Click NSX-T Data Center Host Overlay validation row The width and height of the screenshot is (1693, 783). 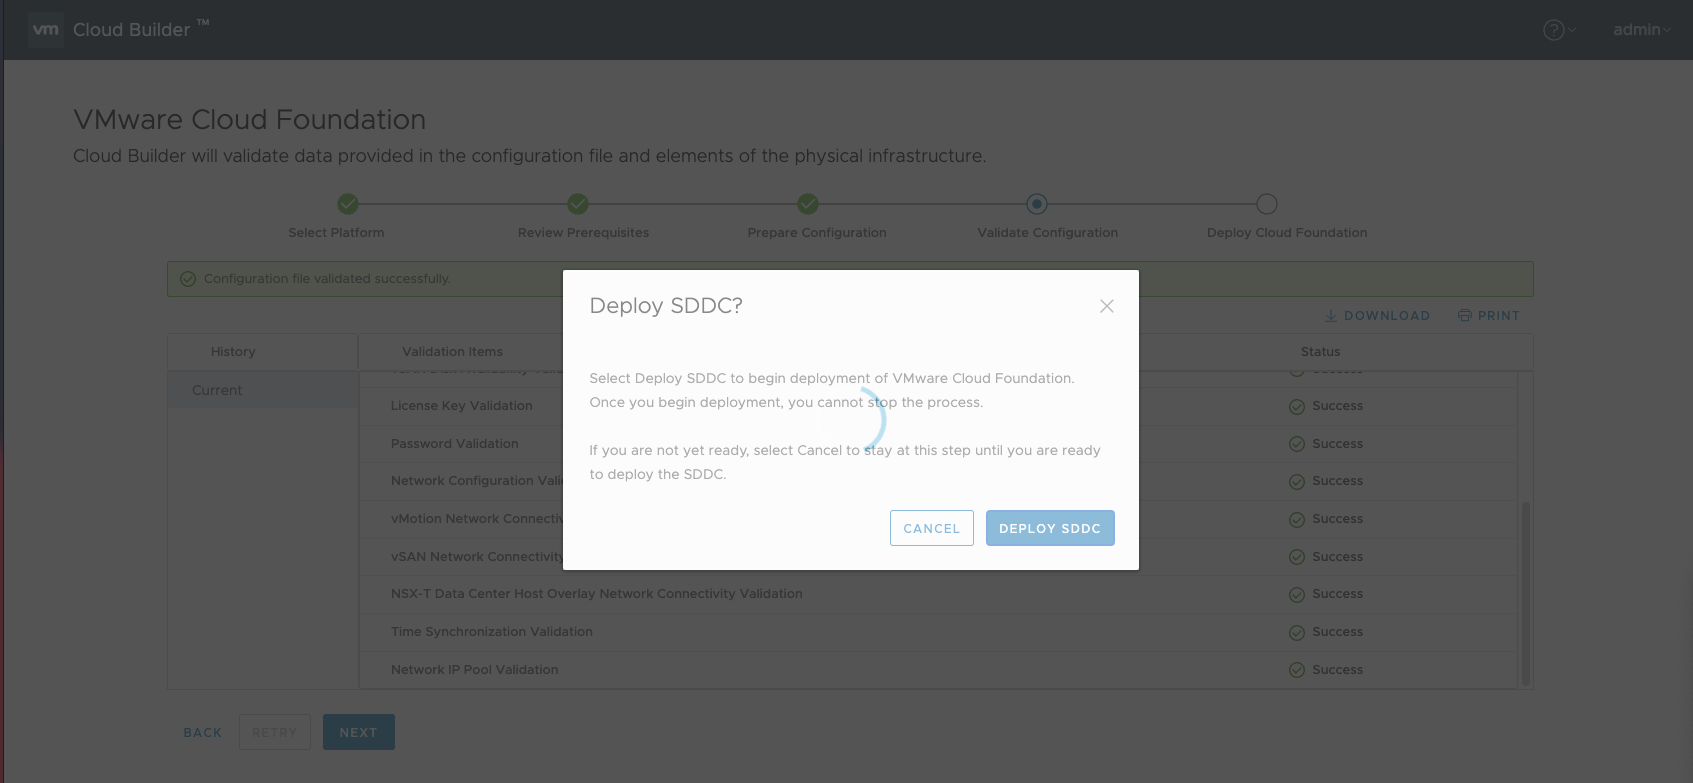click(x=938, y=594)
